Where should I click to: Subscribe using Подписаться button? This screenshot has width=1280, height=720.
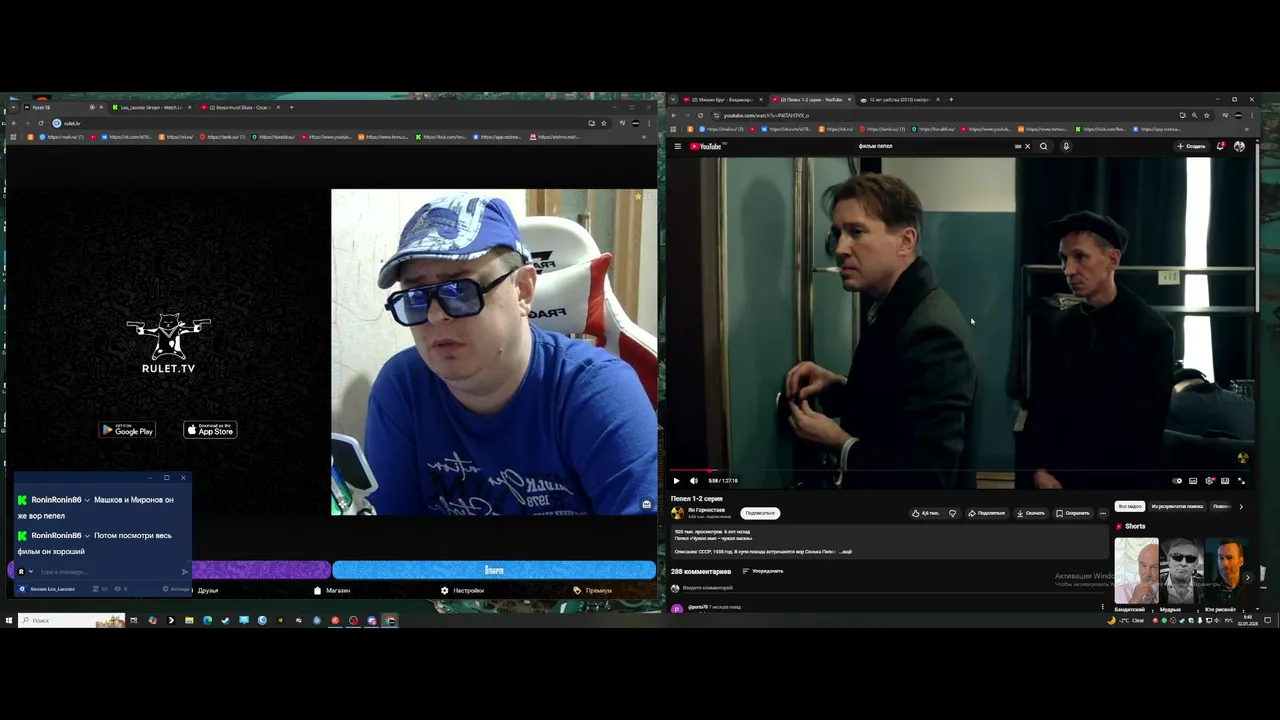[760, 513]
